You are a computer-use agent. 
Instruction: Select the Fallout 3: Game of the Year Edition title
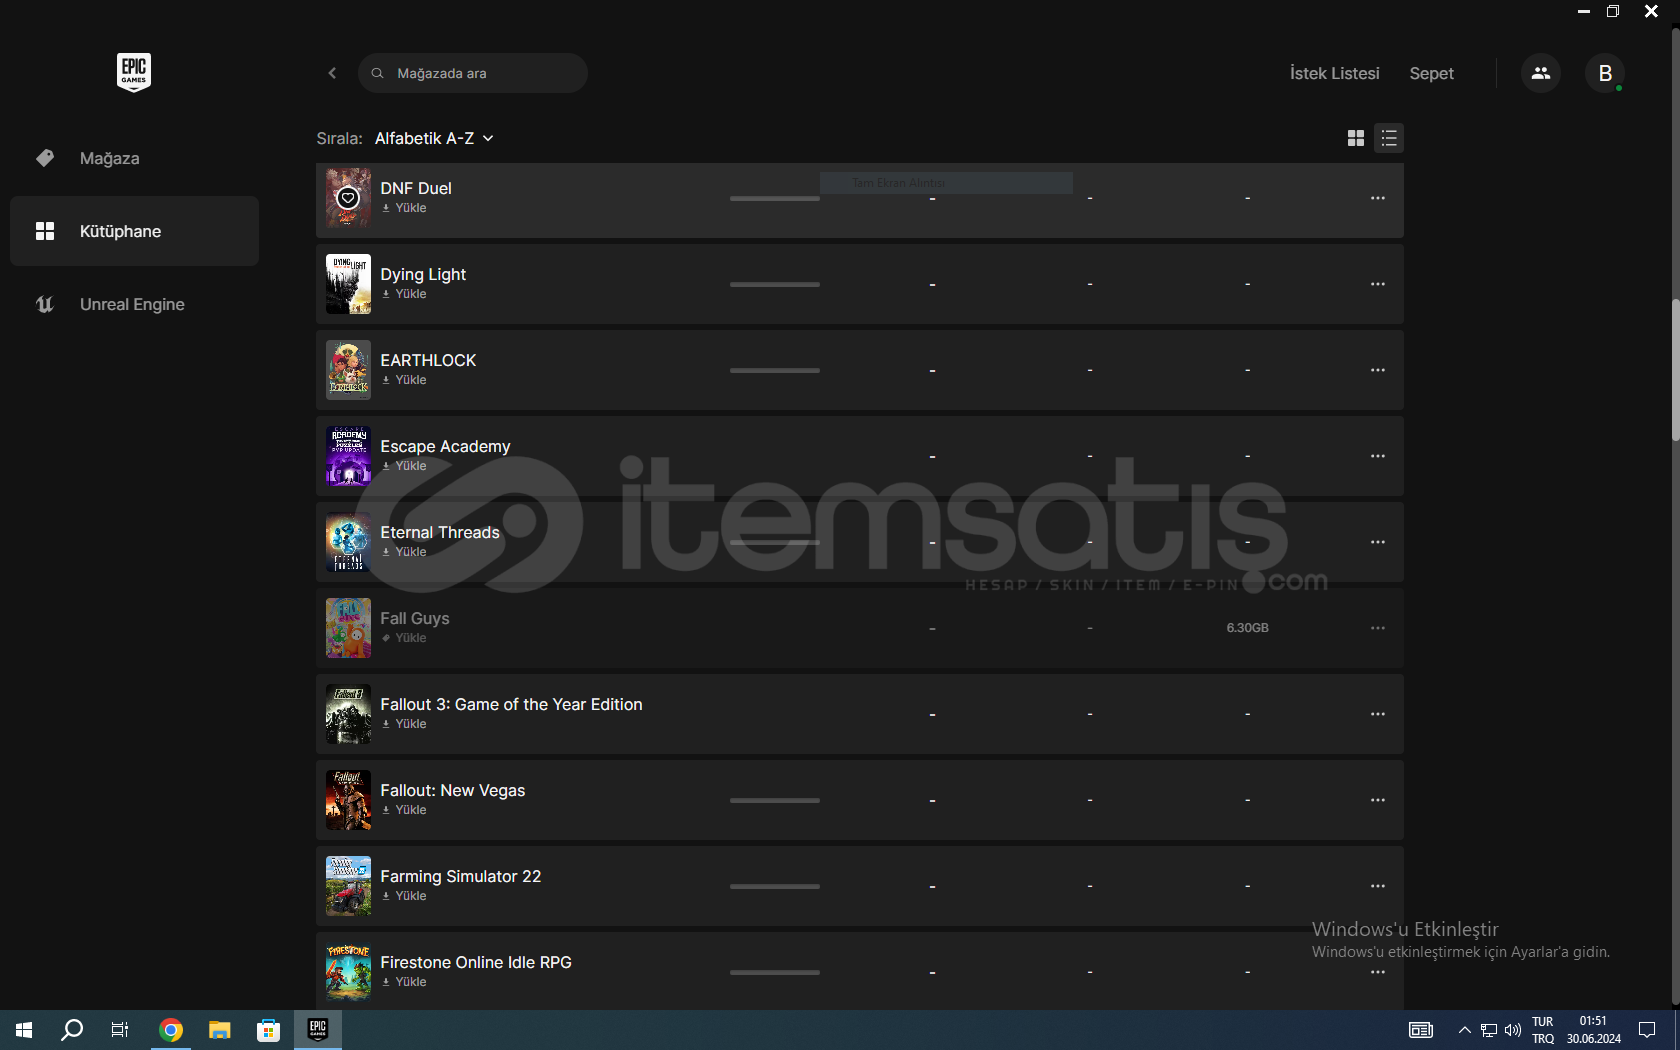pos(511,704)
